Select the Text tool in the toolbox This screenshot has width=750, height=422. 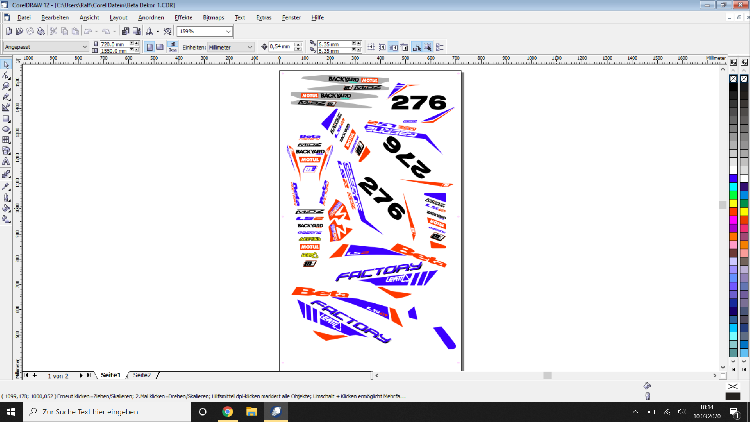[6, 162]
